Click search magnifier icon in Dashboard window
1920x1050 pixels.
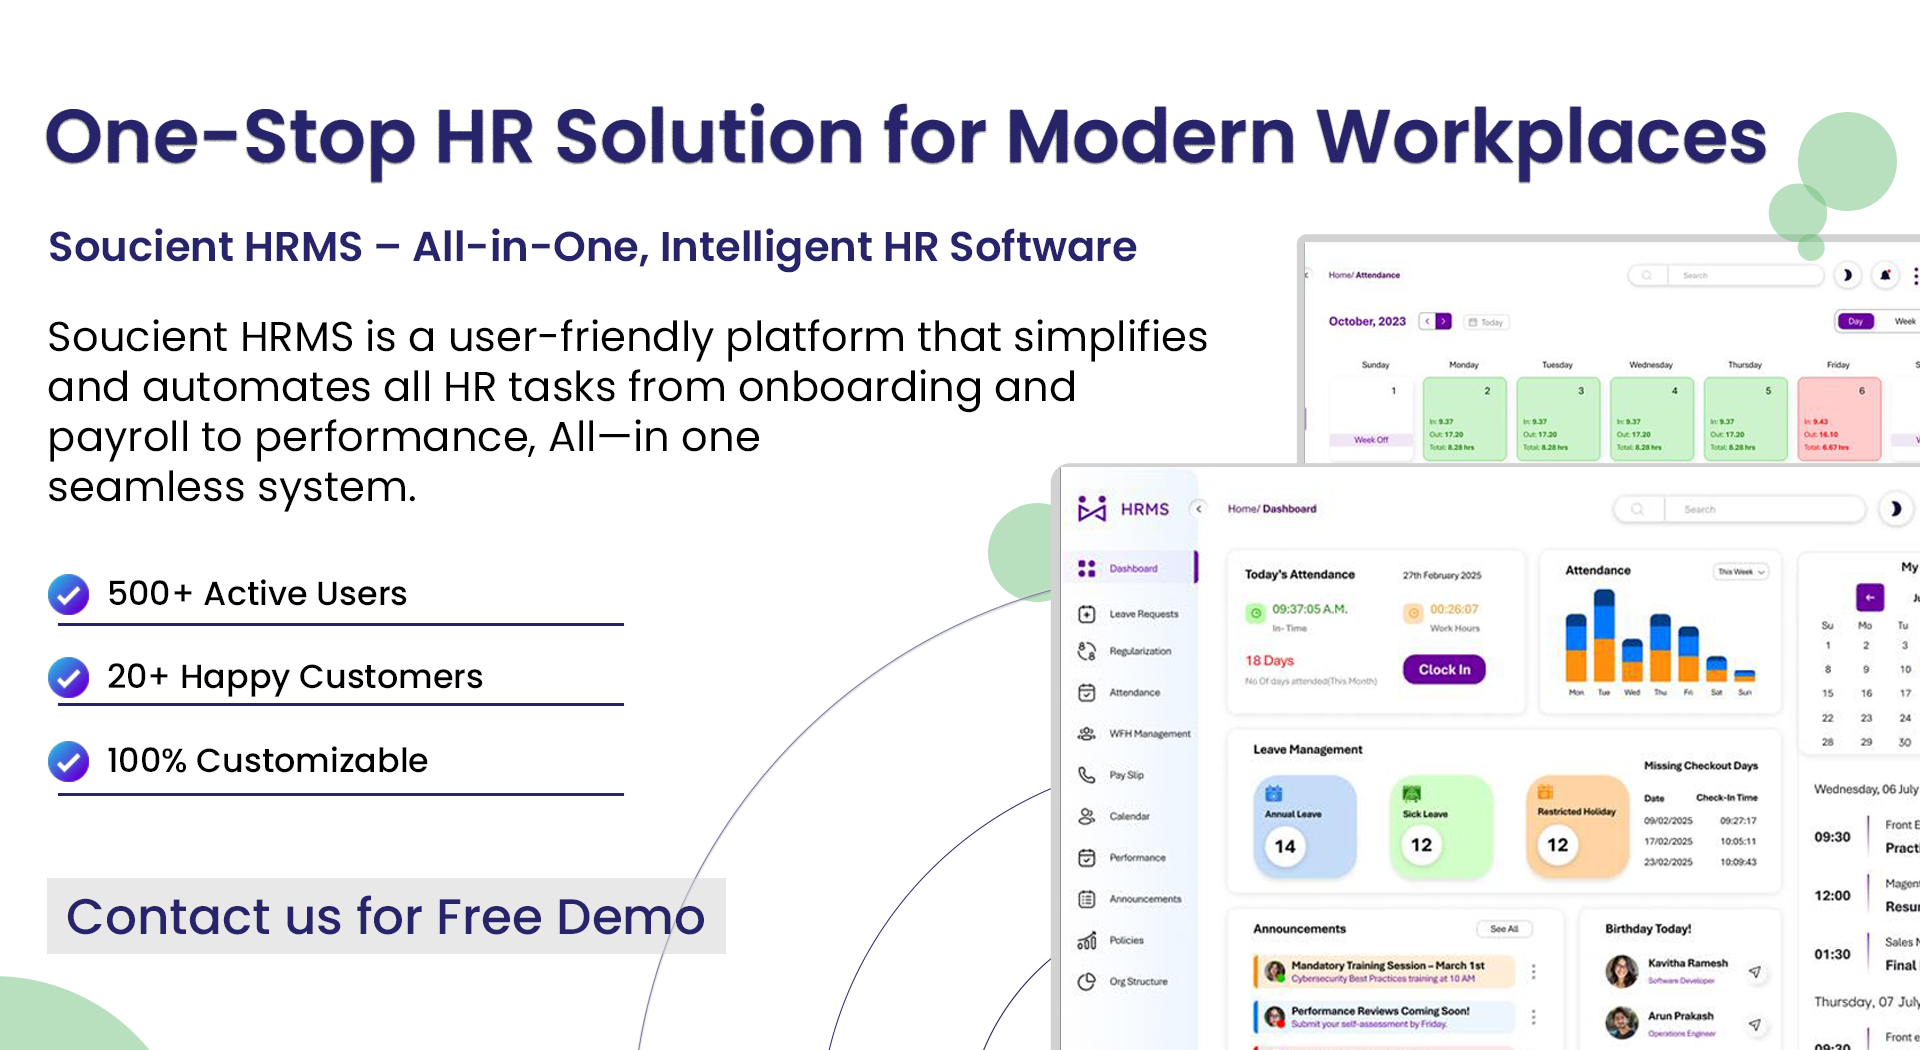(x=1637, y=509)
